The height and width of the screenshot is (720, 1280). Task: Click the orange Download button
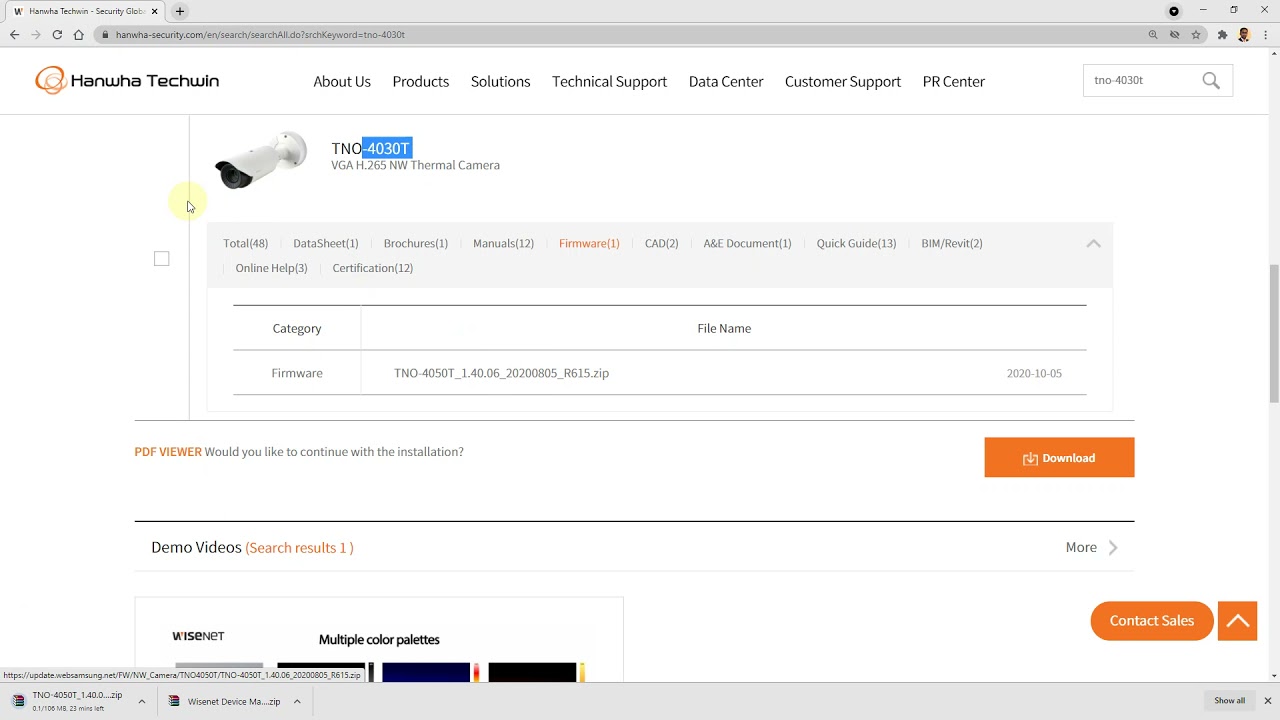click(1059, 458)
